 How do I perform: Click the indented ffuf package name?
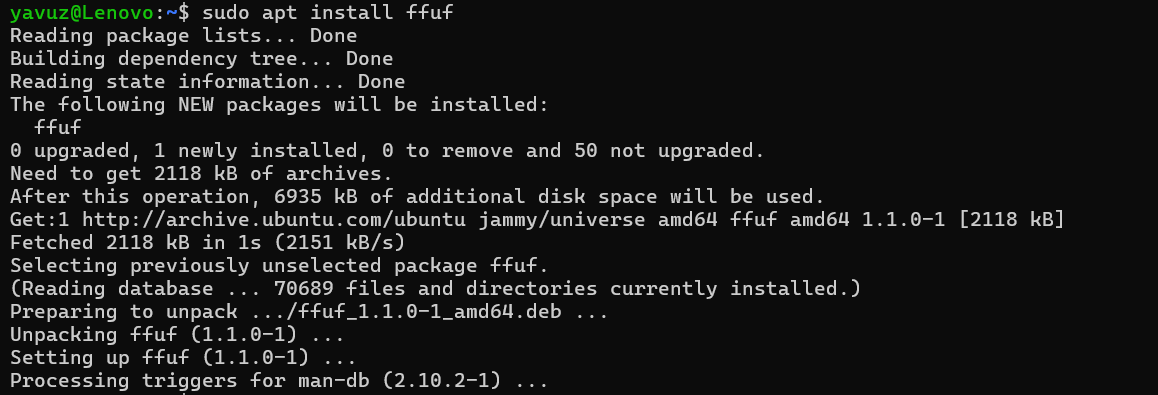[58, 127]
